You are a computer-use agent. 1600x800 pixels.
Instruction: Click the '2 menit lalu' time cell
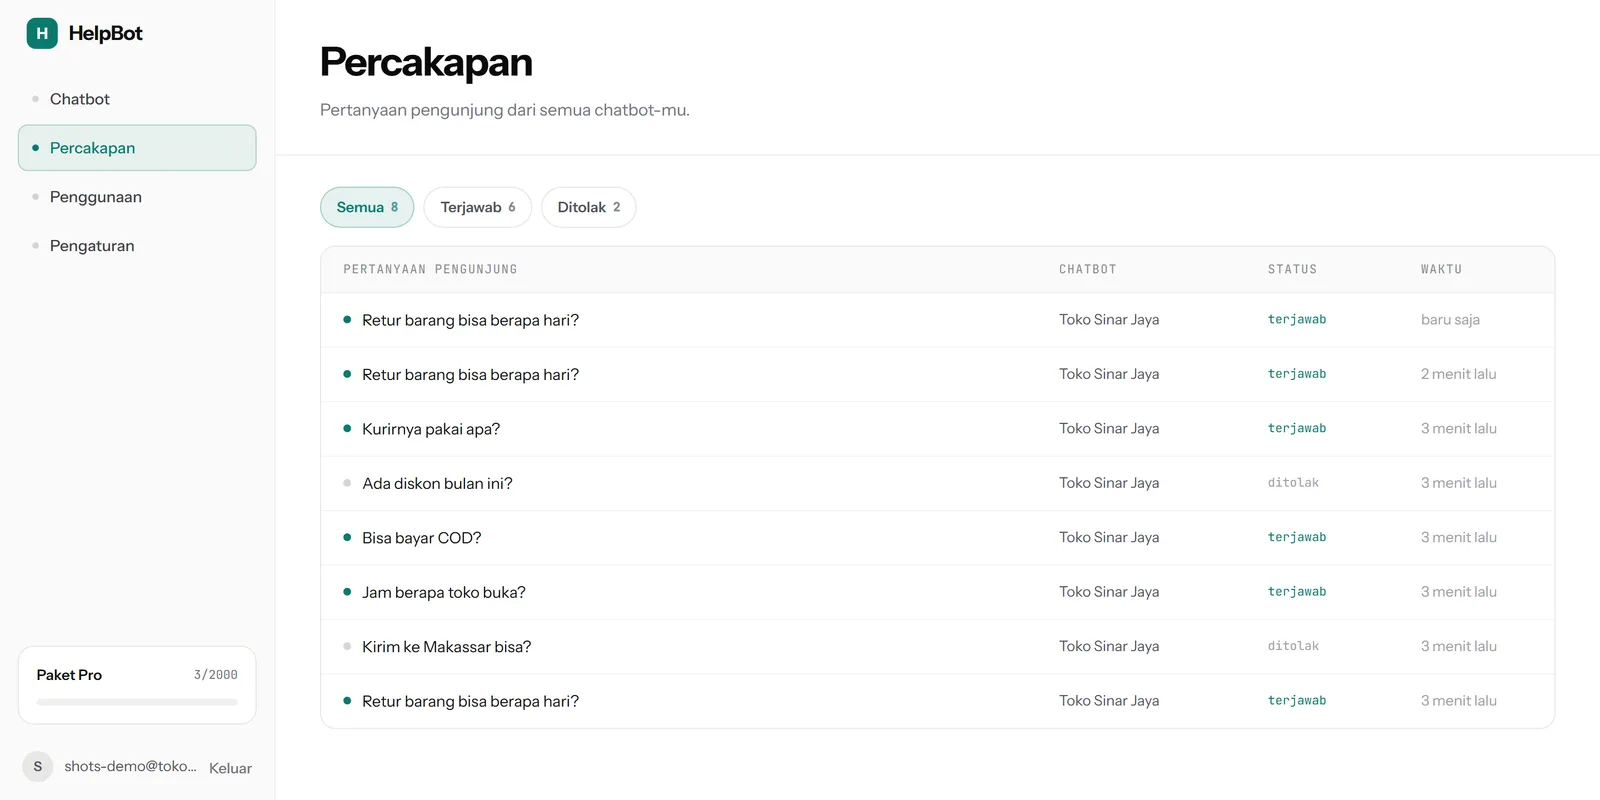[1458, 374]
